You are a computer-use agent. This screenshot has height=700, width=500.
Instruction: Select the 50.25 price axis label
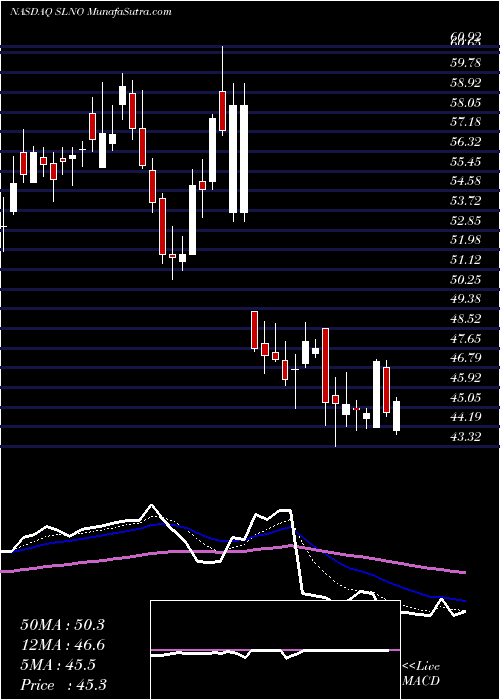pyautogui.click(x=466, y=279)
